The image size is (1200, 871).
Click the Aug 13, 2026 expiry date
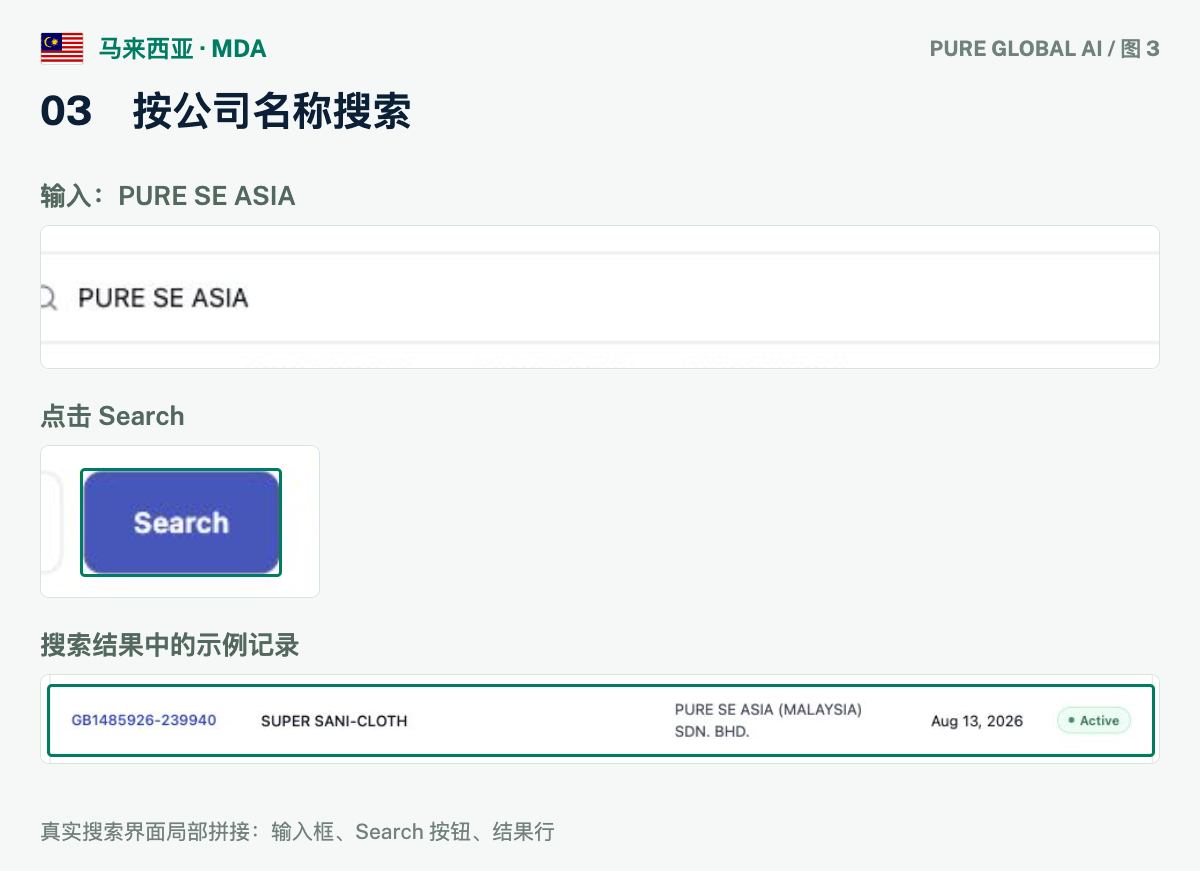point(977,721)
